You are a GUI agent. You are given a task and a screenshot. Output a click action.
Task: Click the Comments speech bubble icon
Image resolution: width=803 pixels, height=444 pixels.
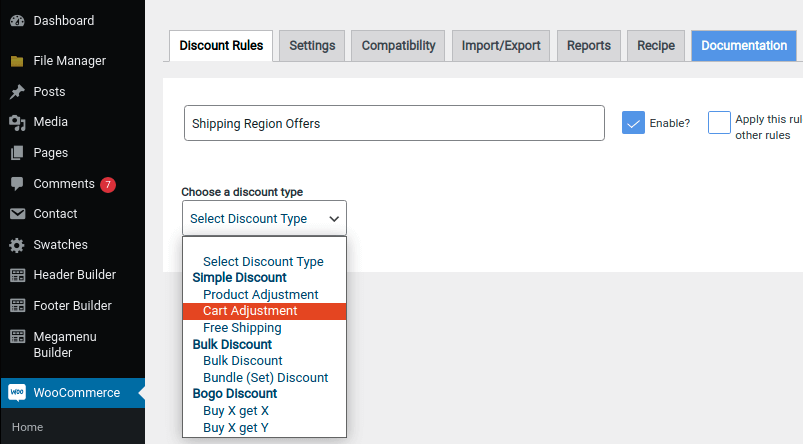coord(17,184)
